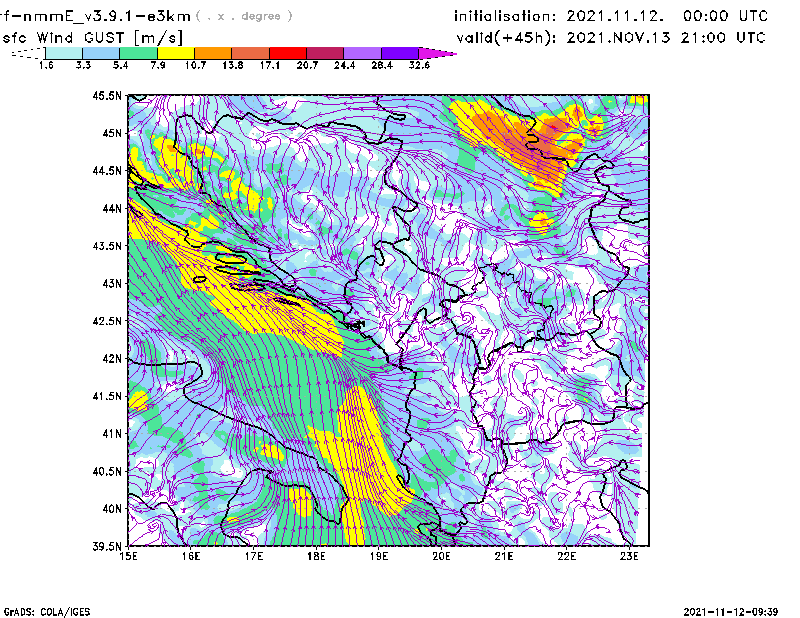The height and width of the screenshot is (618, 800).
Task: Click the 44N latitude label
Action: coord(112,208)
